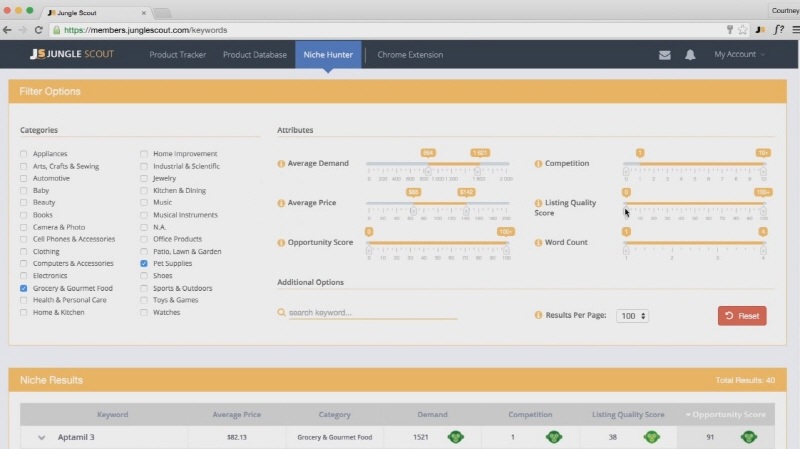Select the Niche Hunter tab
The height and width of the screenshot is (449, 800).
pyautogui.click(x=328, y=55)
